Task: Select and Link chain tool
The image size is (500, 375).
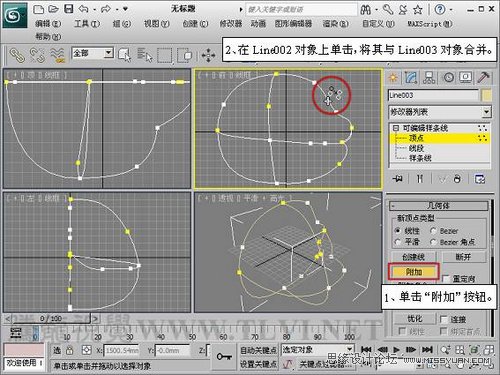Action: (17, 55)
